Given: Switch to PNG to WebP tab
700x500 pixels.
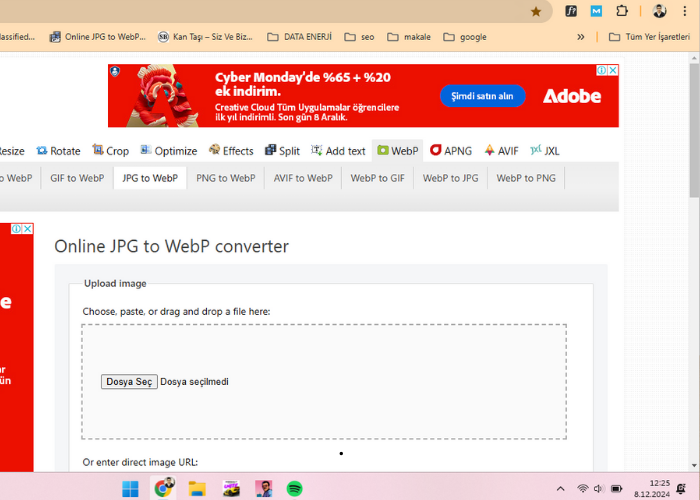Looking at the screenshot, I should (x=225, y=178).
